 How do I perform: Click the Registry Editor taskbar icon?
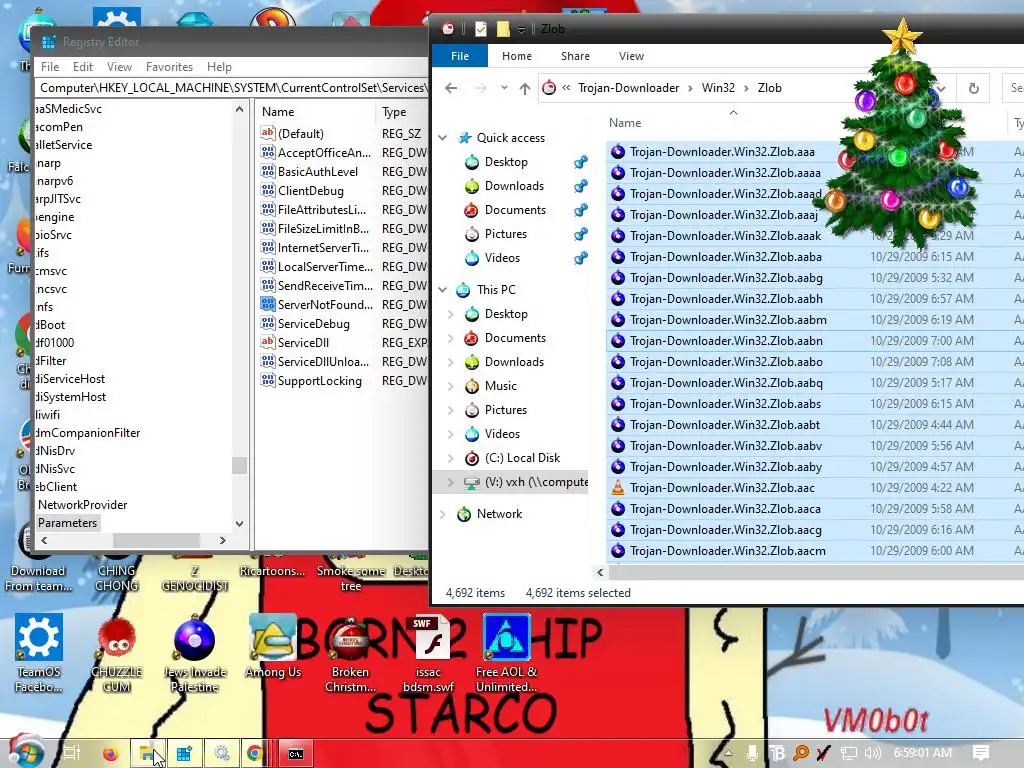184,754
